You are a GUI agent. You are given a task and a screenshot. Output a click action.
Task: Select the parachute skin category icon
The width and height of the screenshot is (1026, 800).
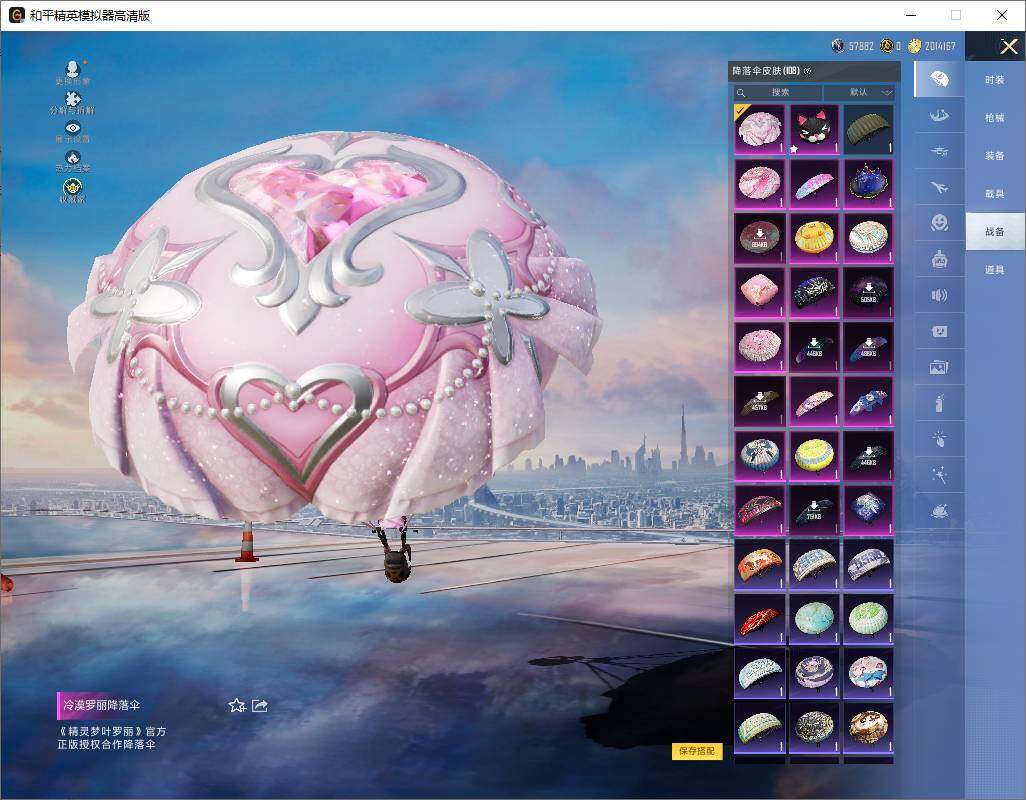(939, 79)
